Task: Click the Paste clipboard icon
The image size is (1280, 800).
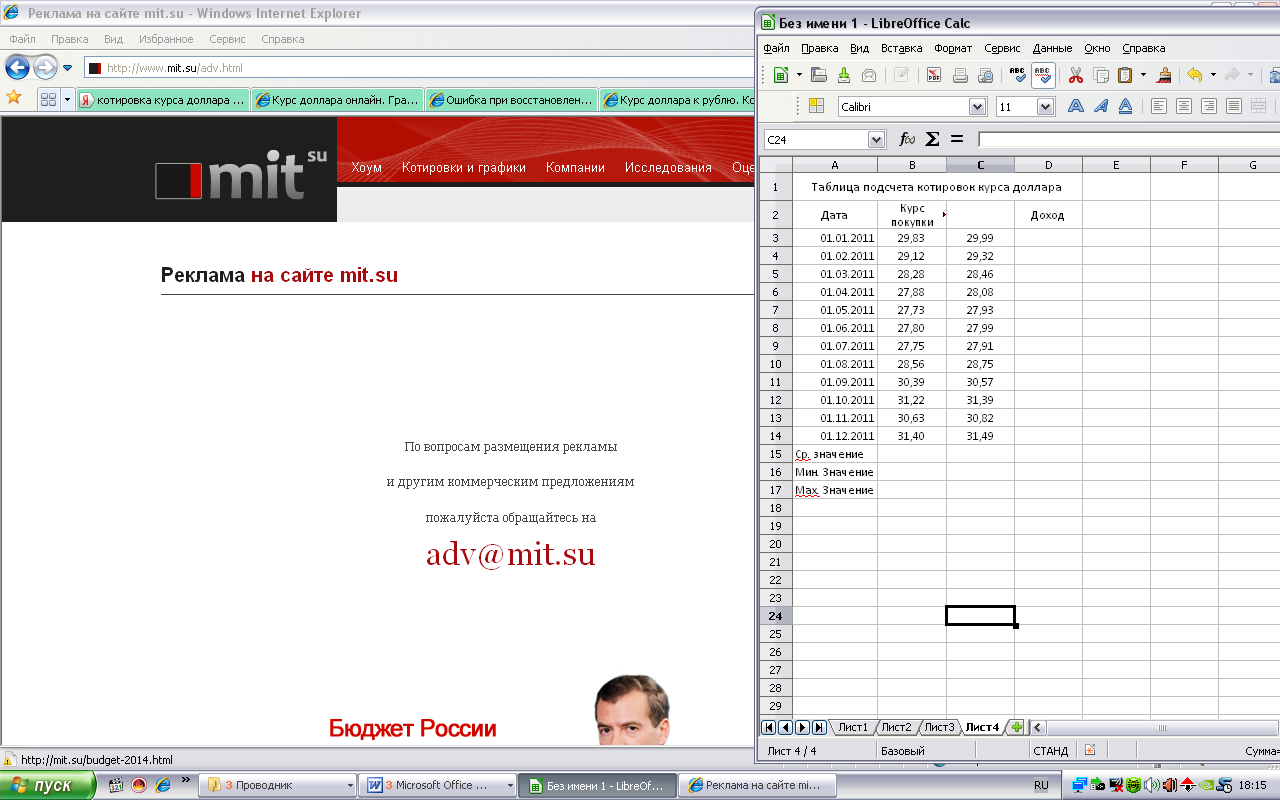Action: click(x=1125, y=75)
